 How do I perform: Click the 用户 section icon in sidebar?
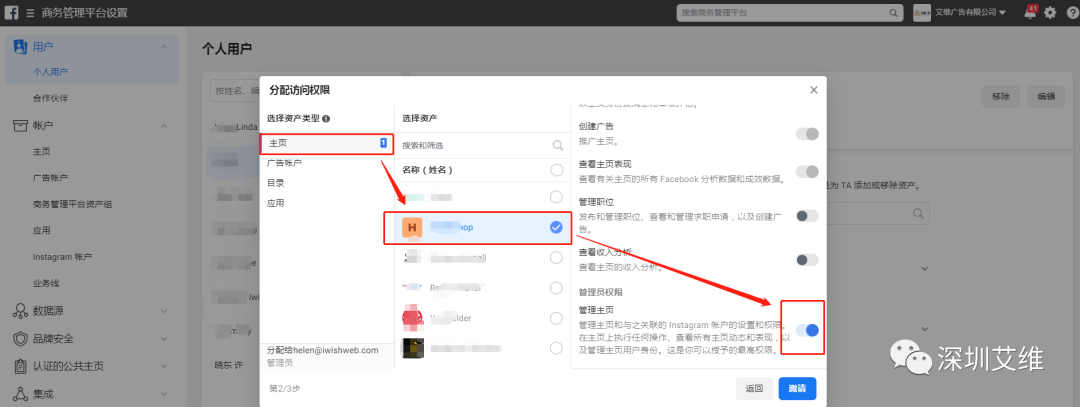tap(20, 47)
